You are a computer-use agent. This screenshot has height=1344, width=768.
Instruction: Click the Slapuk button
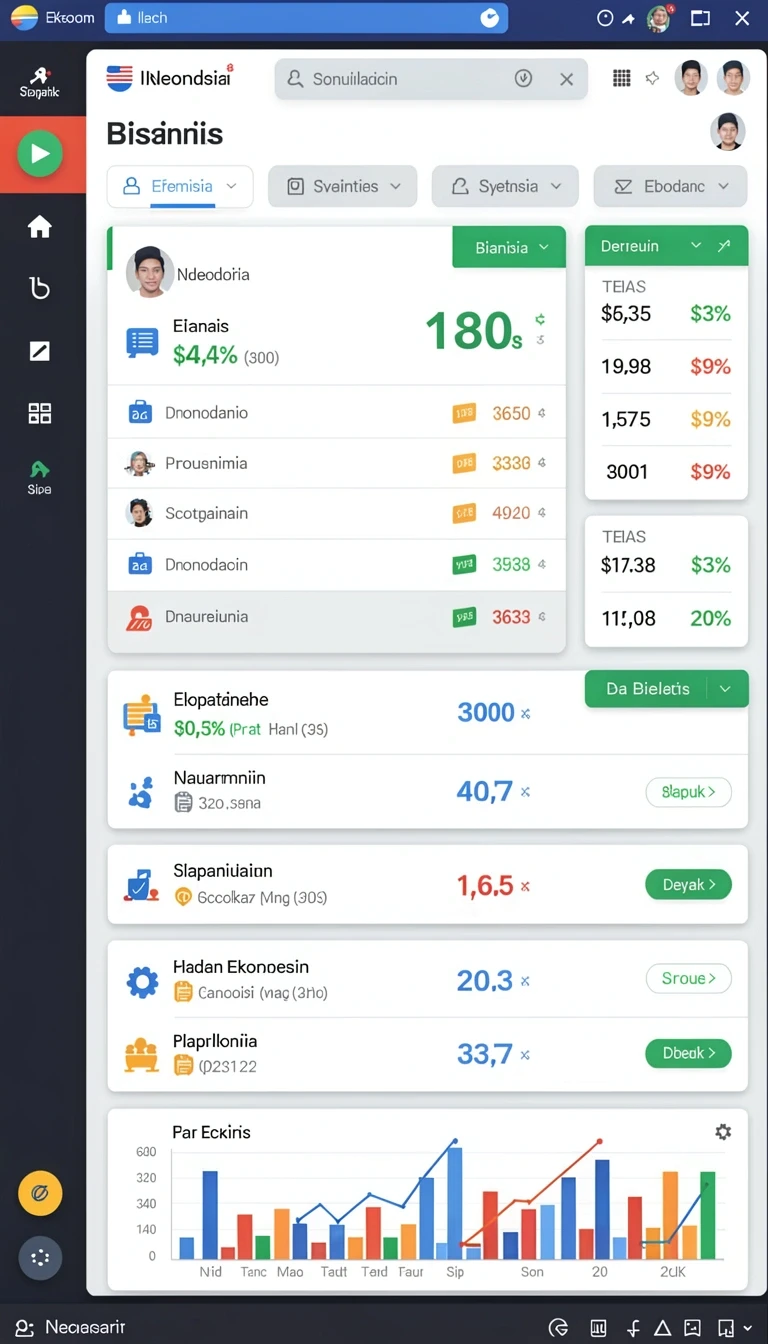[689, 792]
